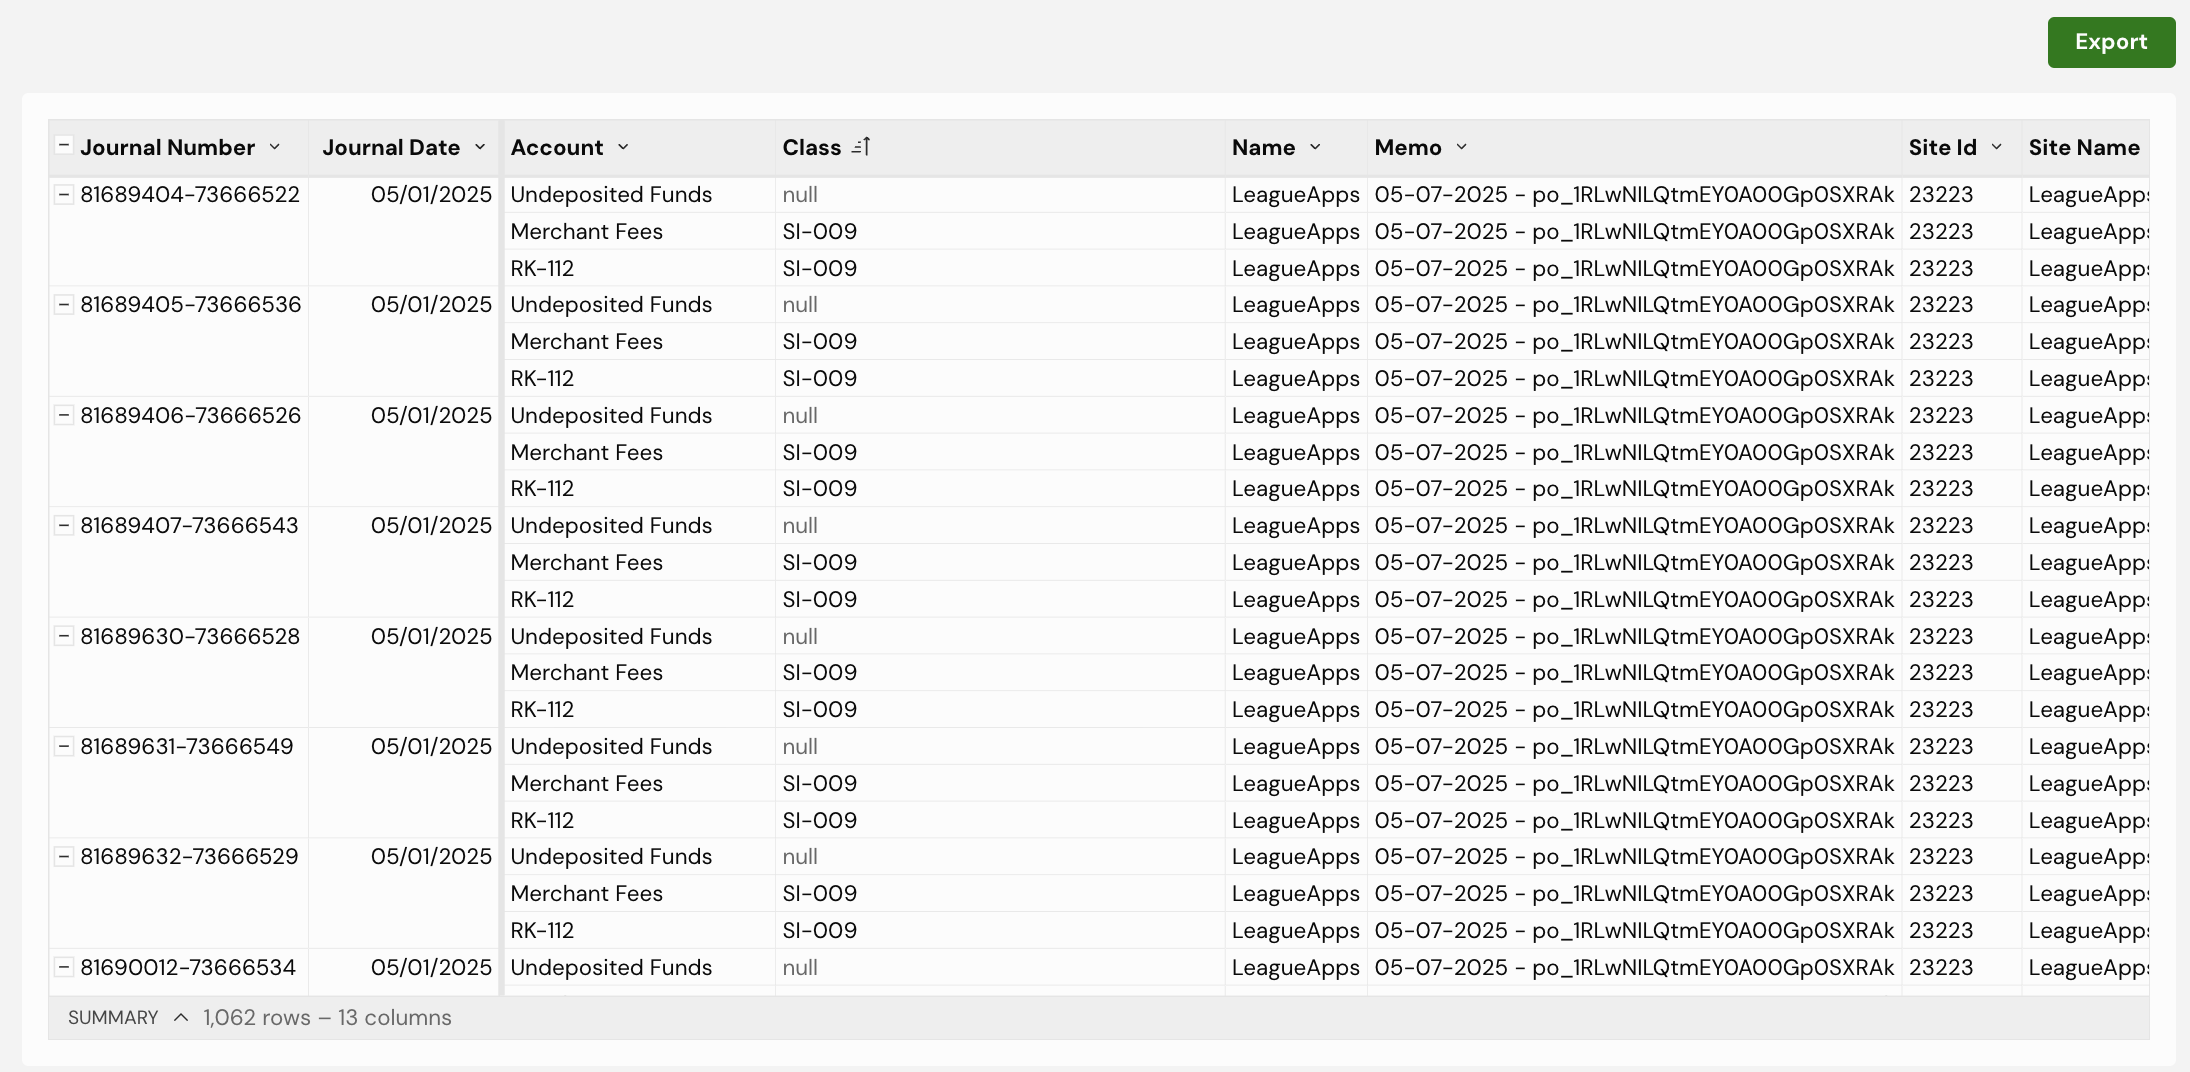The image size is (2190, 1072).
Task: Click the green Export button
Action: click(2111, 42)
